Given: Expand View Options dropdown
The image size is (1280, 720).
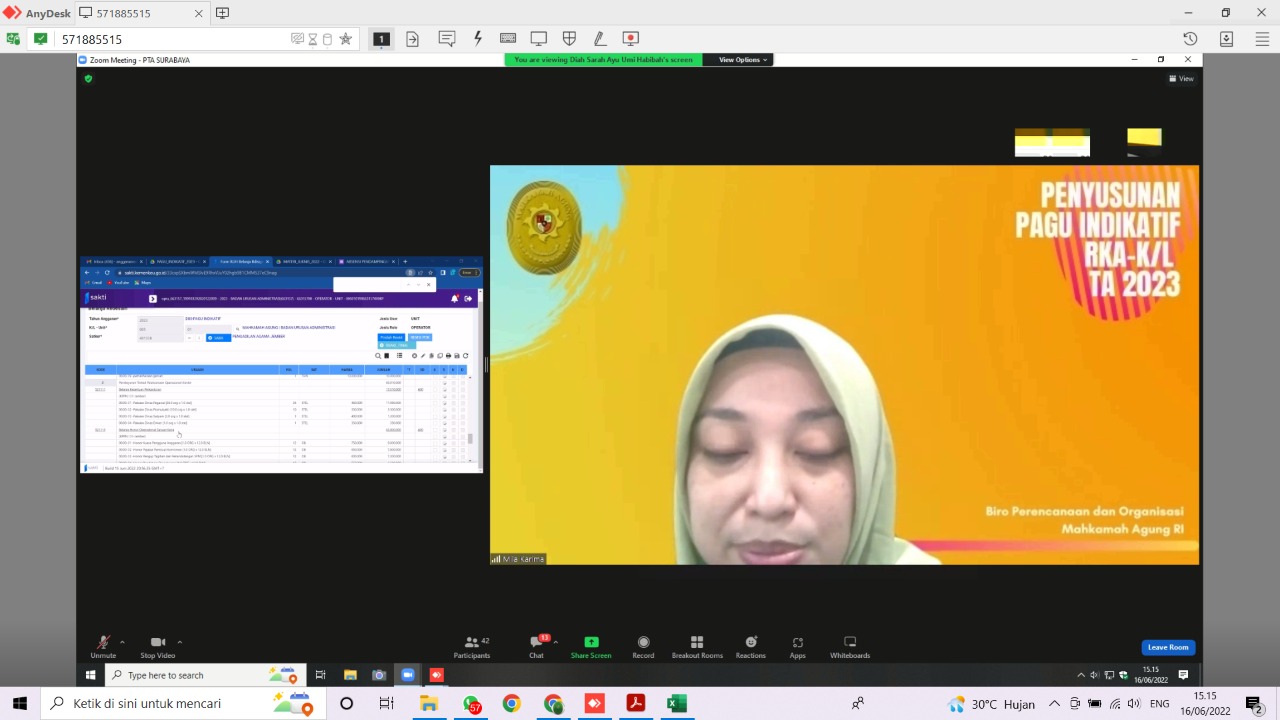Looking at the screenshot, I should coord(743,60).
